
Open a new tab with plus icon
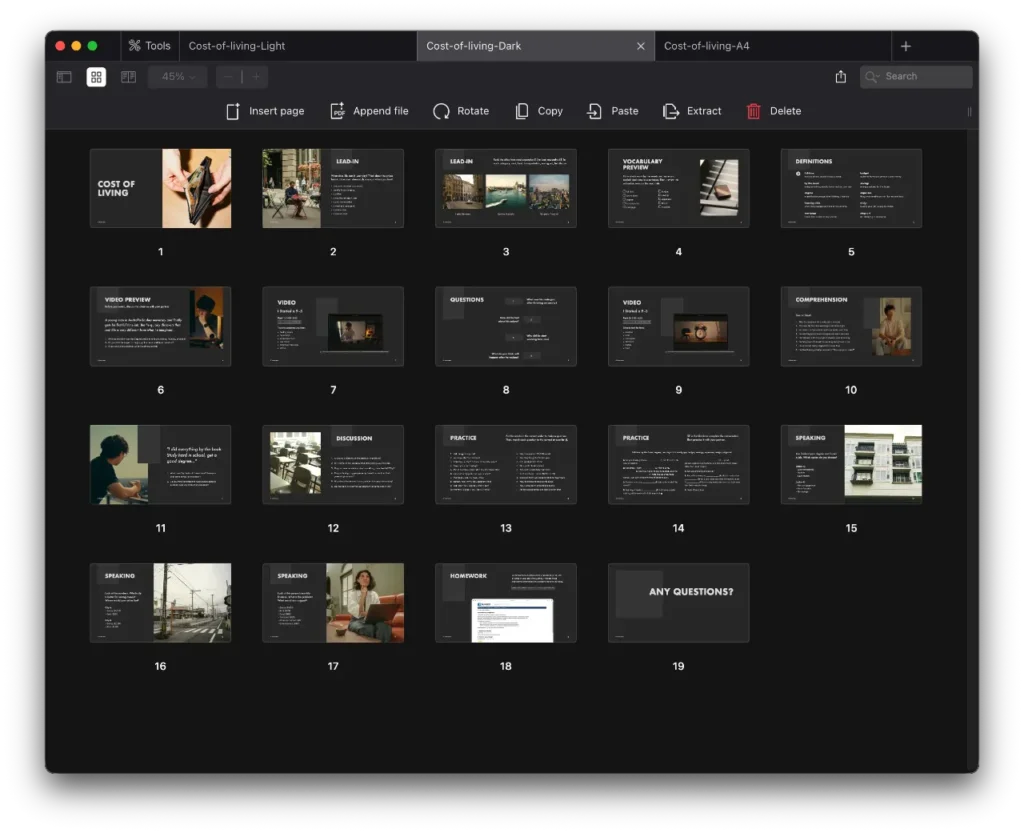click(x=905, y=46)
